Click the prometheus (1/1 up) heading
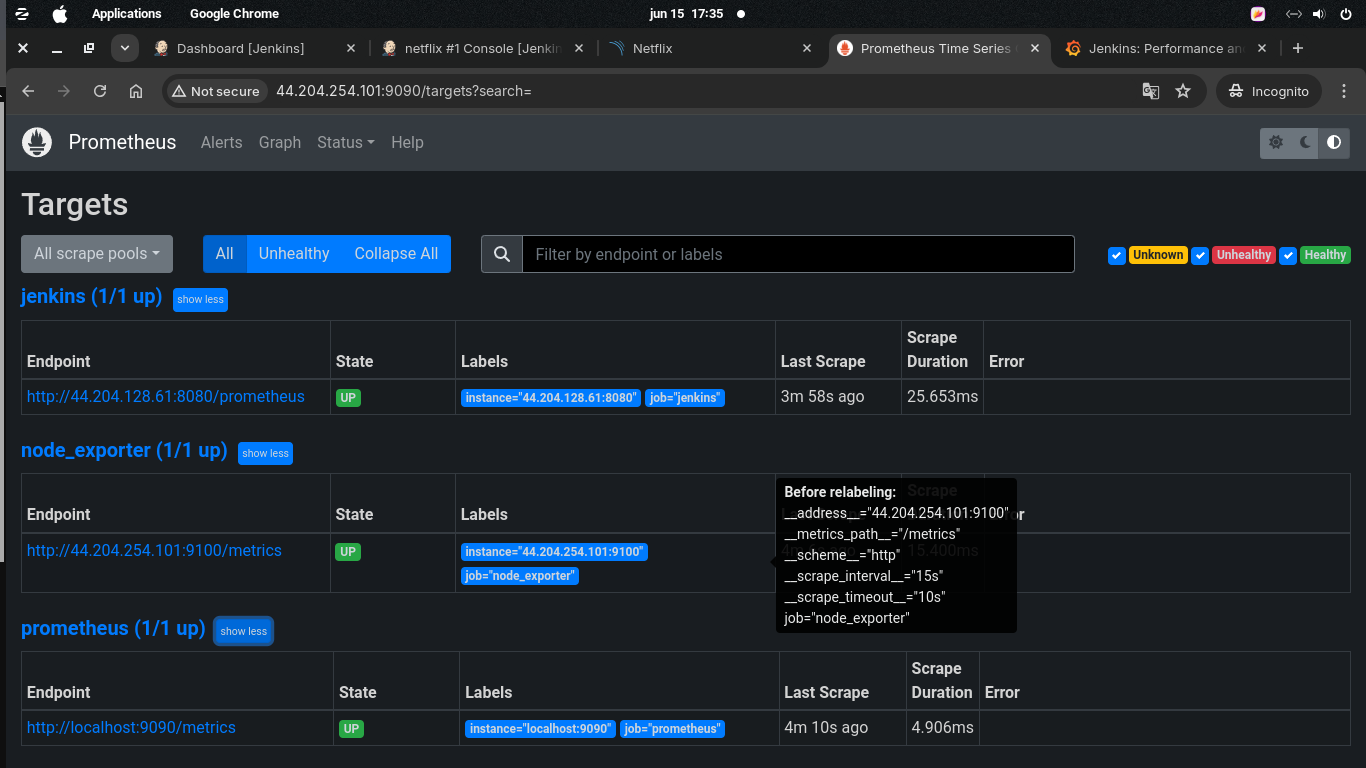The width and height of the screenshot is (1366, 768). [x=113, y=628]
